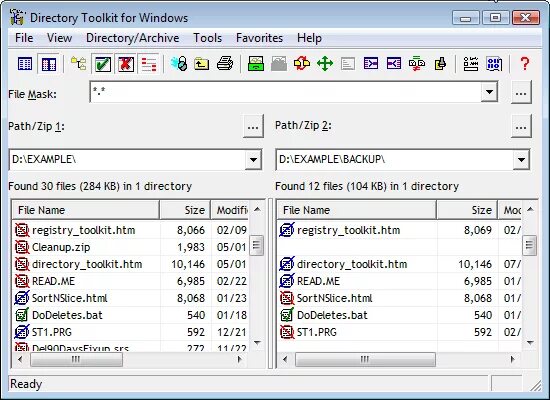Viewport: 550px width, 400px height.
Task: Click the icon beside SortNSlice.html in left pane
Action: 22,298
